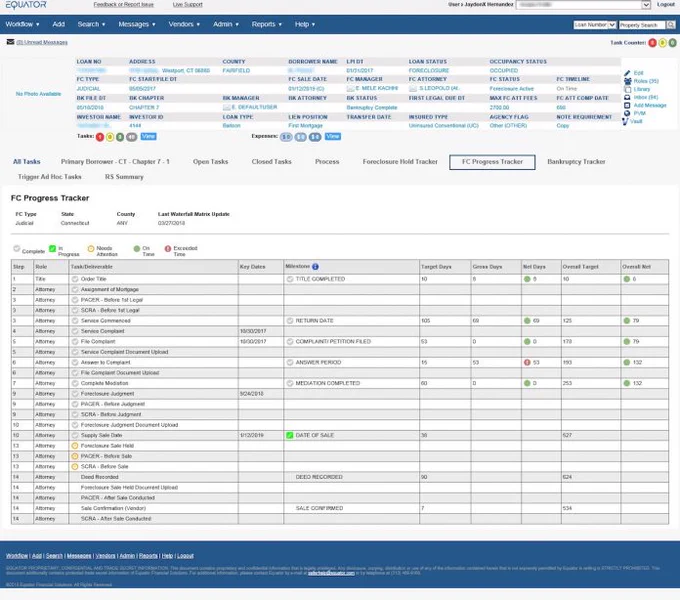The width and height of the screenshot is (680, 600).
Task: Click the Logout link at top
Action: coord(665,4)
